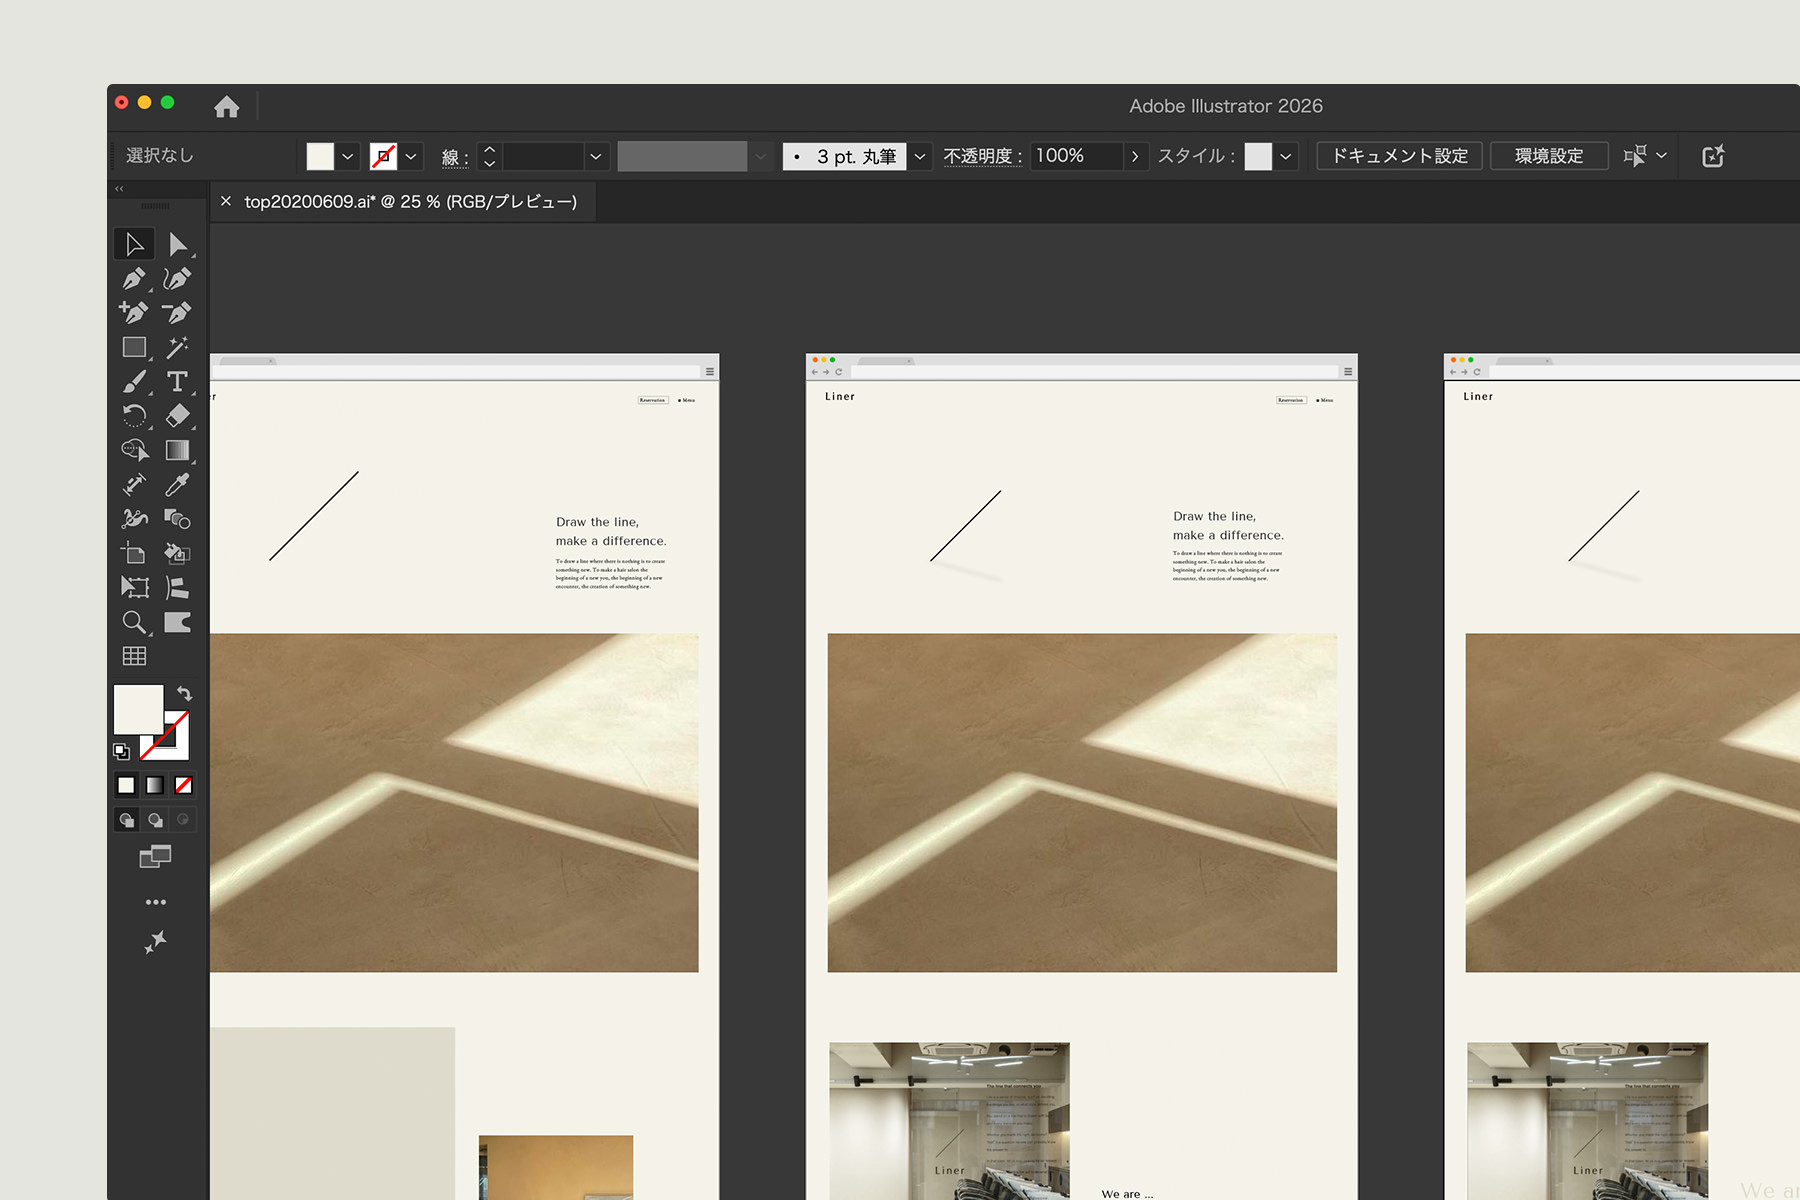Select the Delete Anchor Point tool
This screenshot has width=1800, height=1200.
177,313
